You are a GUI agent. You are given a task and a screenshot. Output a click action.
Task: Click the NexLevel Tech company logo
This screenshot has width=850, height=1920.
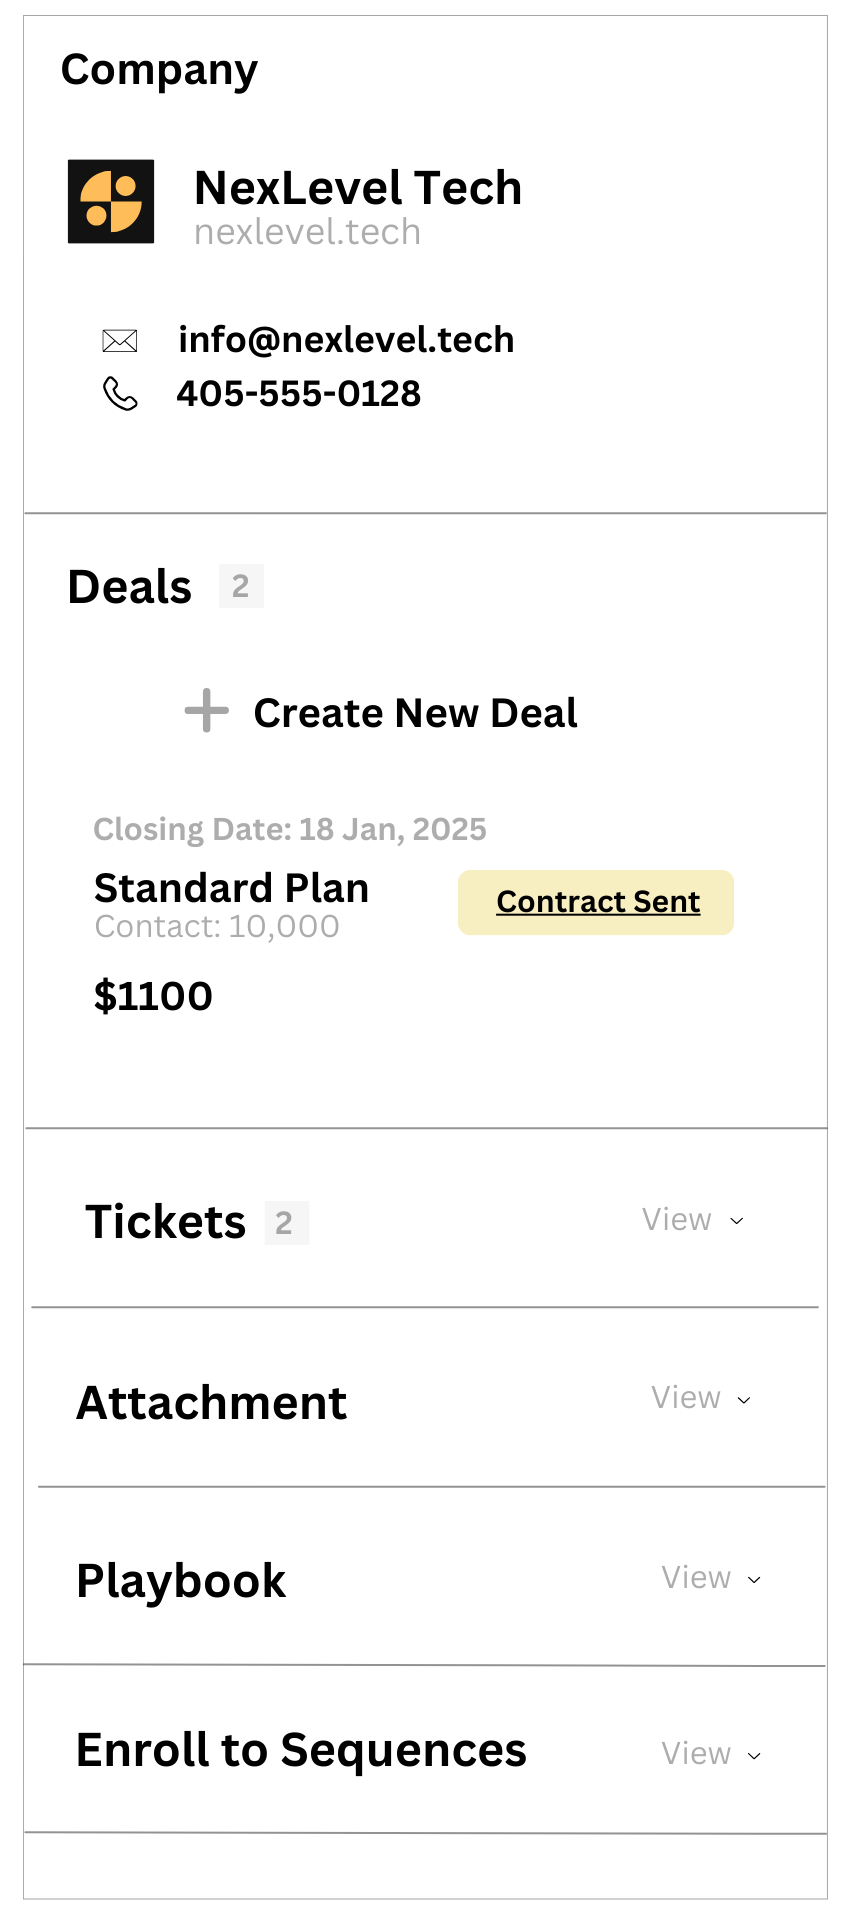[x=111, y=201]
